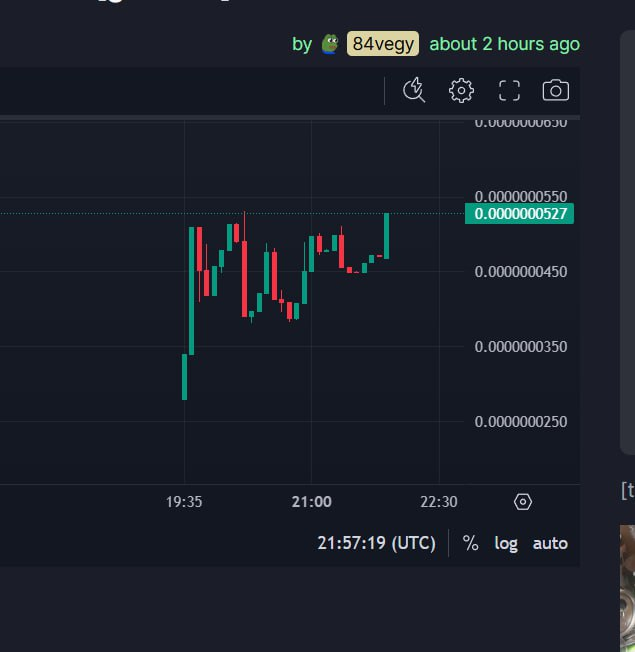This screenshot has width=635, height=652.
Task: Click the 21:00 time axis label
Action: pos(311,502)
